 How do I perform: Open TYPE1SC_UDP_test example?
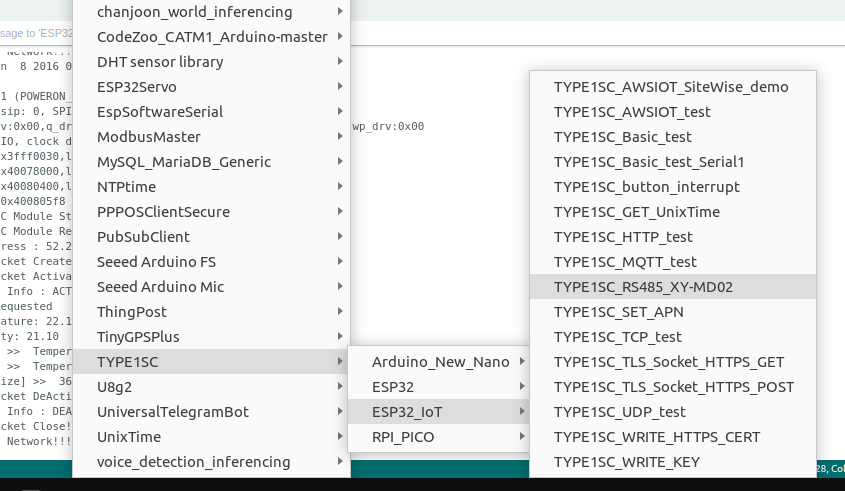coord(673,412)
